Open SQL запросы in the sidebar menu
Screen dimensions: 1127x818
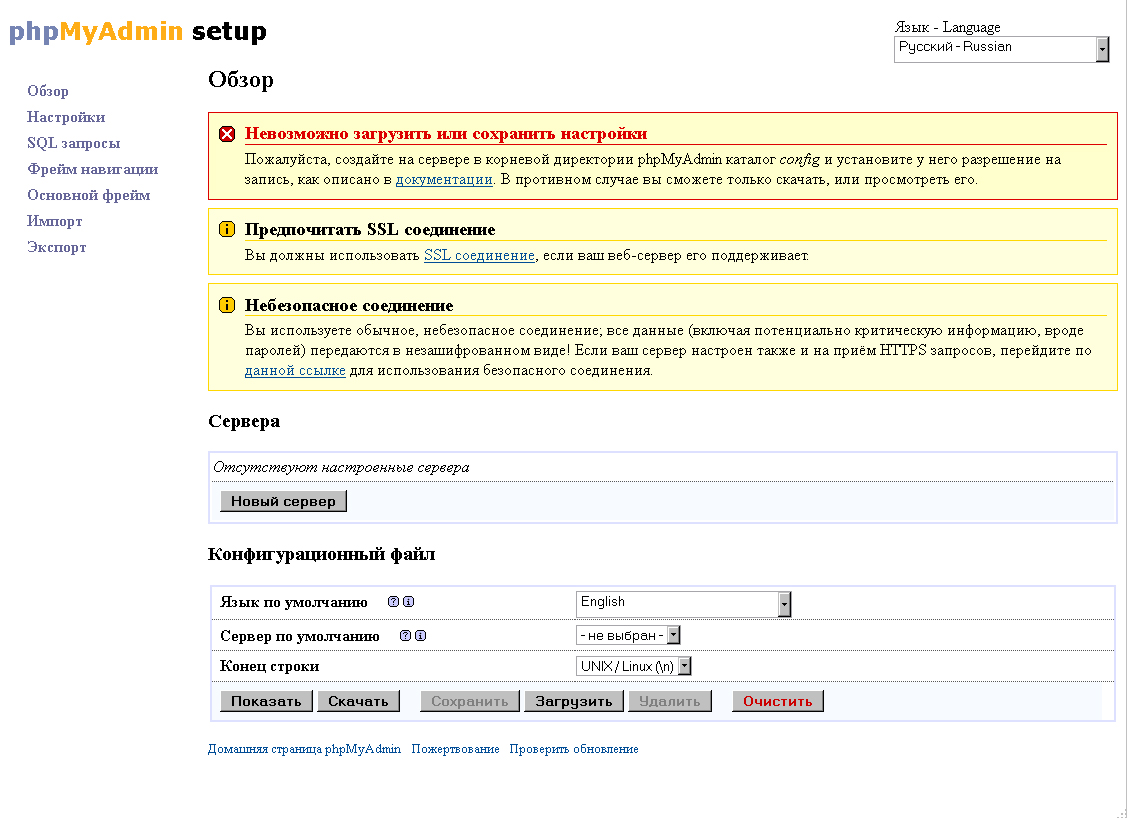click(73, 143)
